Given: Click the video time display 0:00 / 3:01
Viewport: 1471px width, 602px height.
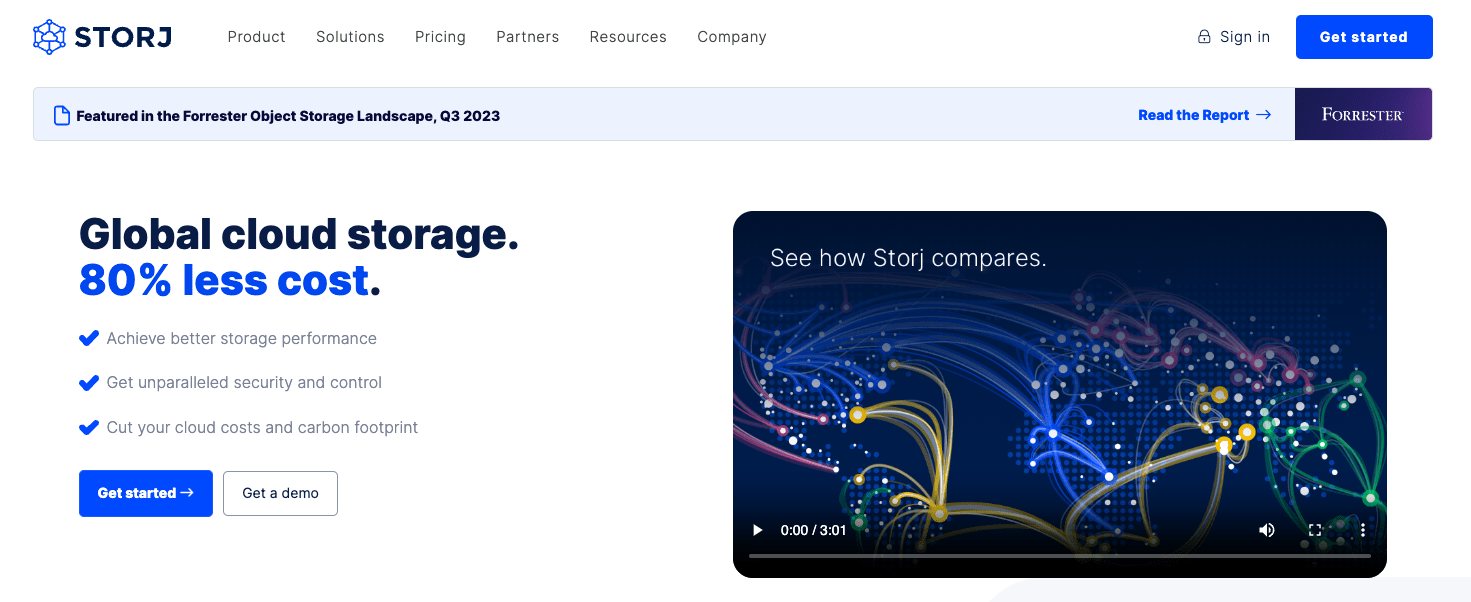Looking at the screenshot, I should tap(813, 530).
